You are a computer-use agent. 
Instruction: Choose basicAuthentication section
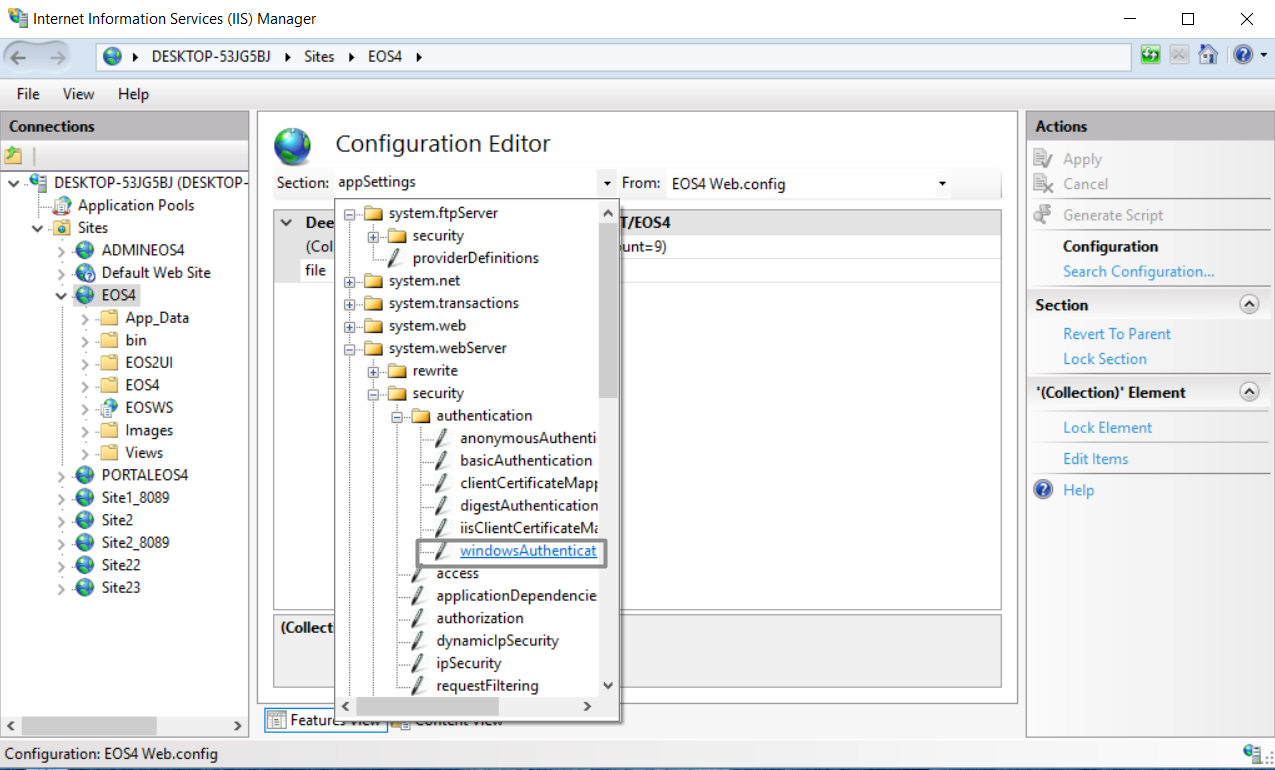click(526, 461)
